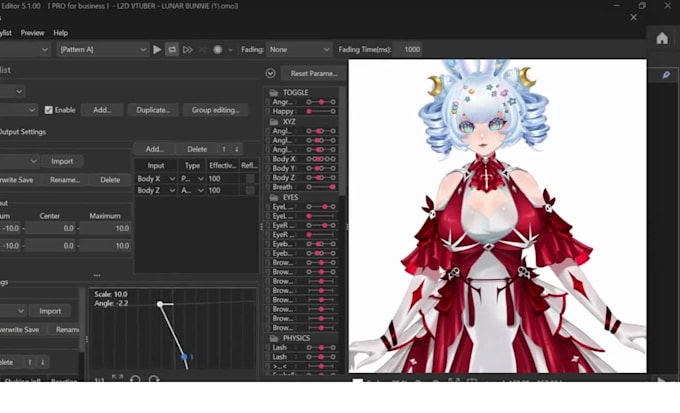Start physics preview with the play button

157,49
